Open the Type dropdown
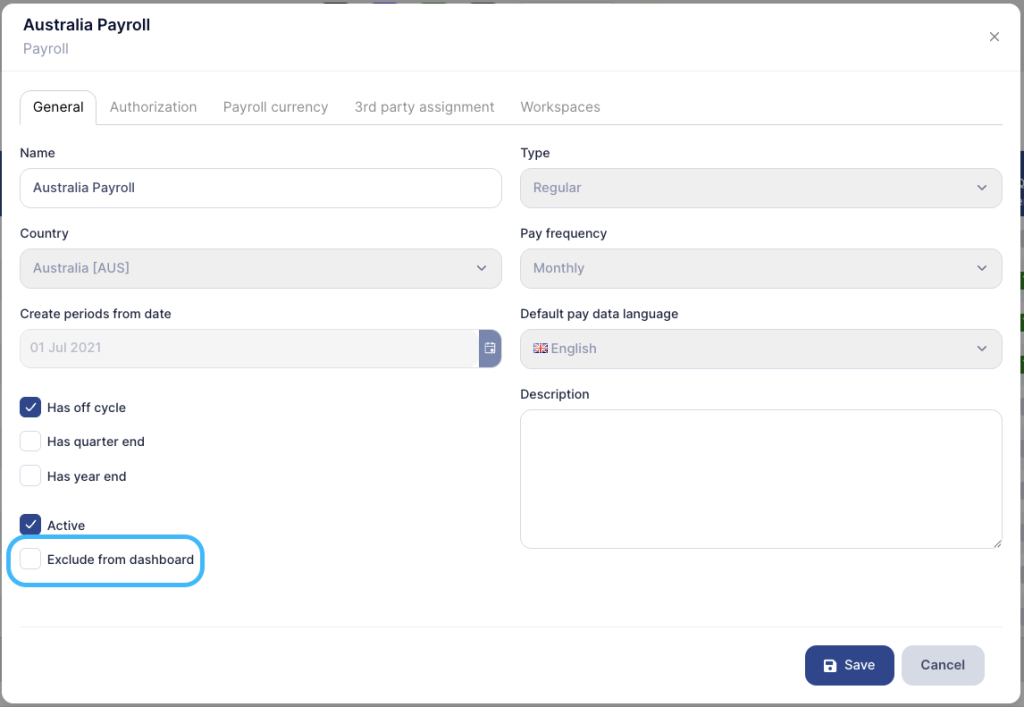The width and height of the screenshot is (1024, 707). click(760, 188)
